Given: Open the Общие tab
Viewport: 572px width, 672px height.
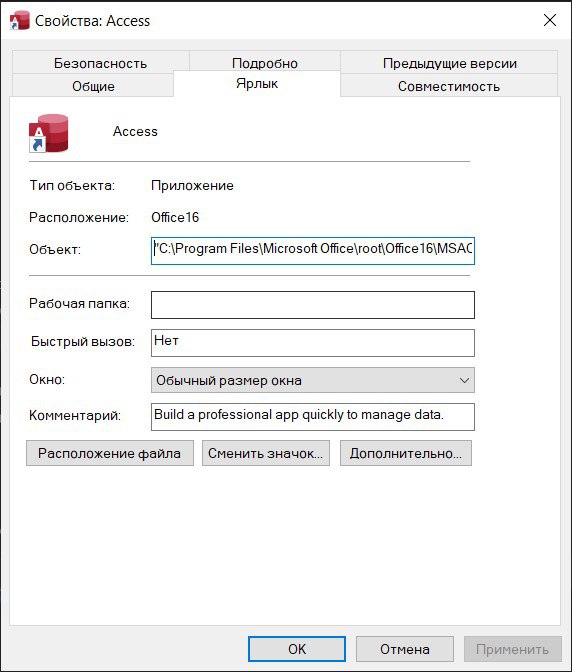Looking at the screenshot, I should point(93,86).
